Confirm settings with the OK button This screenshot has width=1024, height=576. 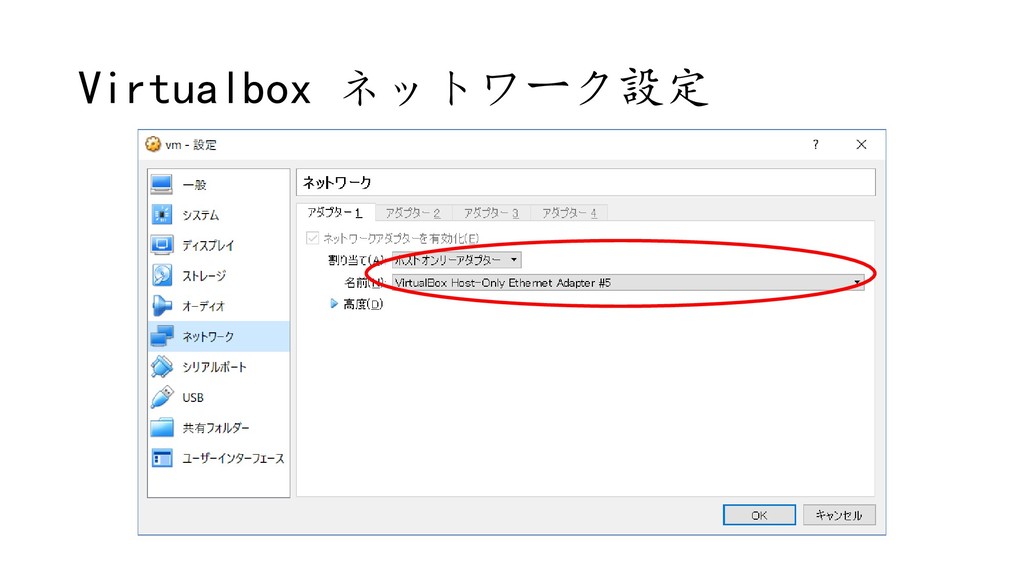[759, 515]
